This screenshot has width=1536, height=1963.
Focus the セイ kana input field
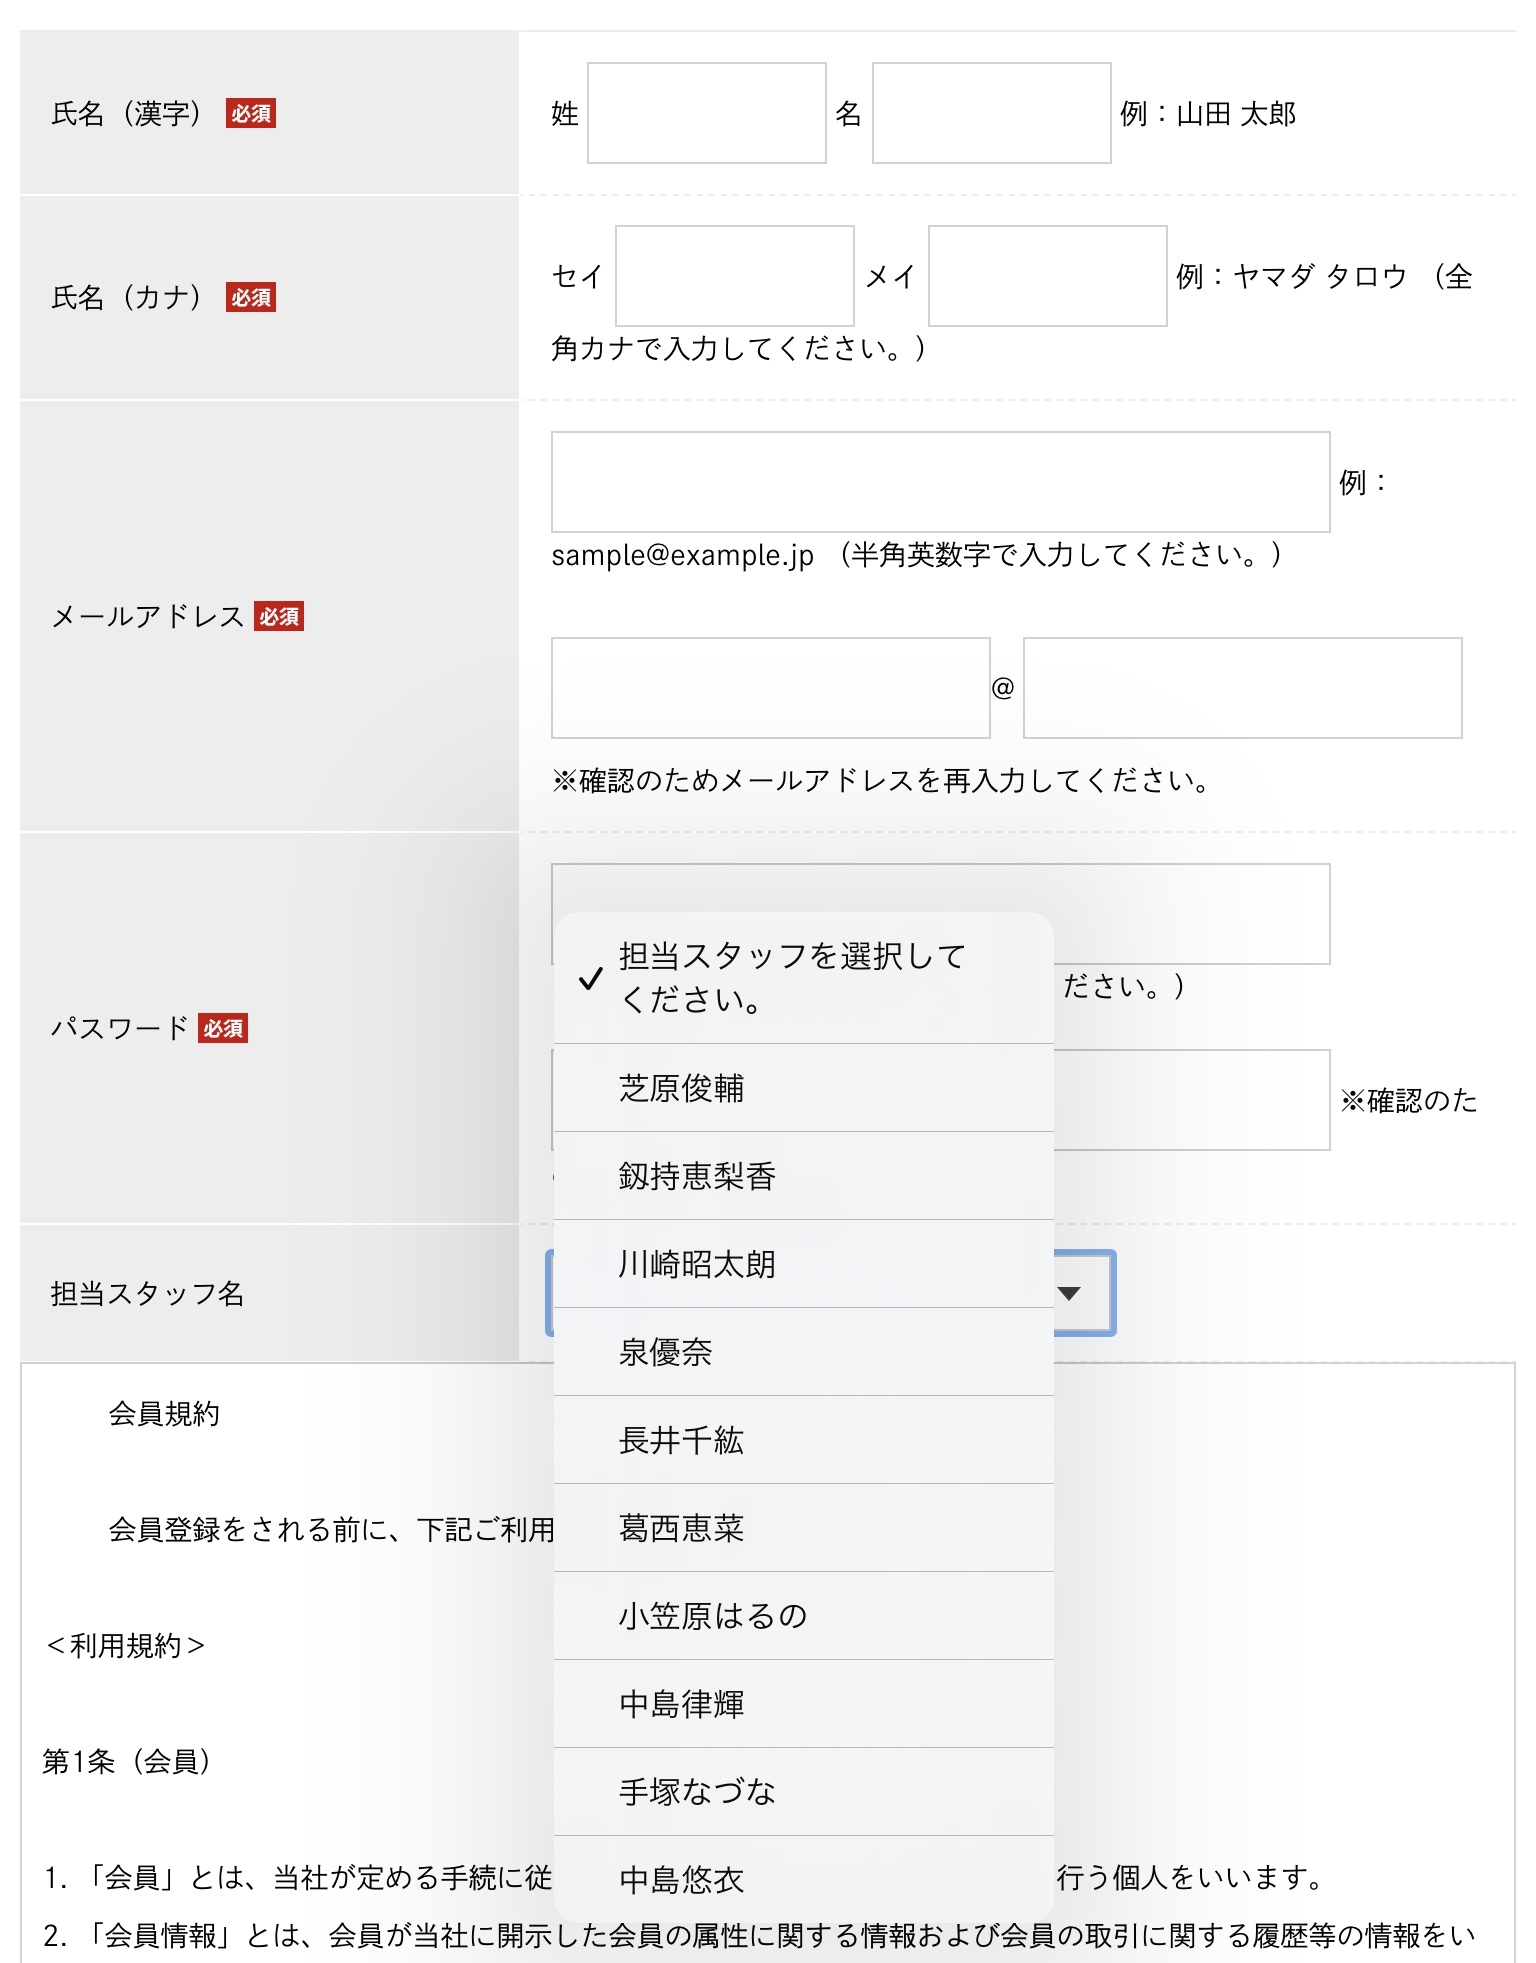[x=734, y=276]
